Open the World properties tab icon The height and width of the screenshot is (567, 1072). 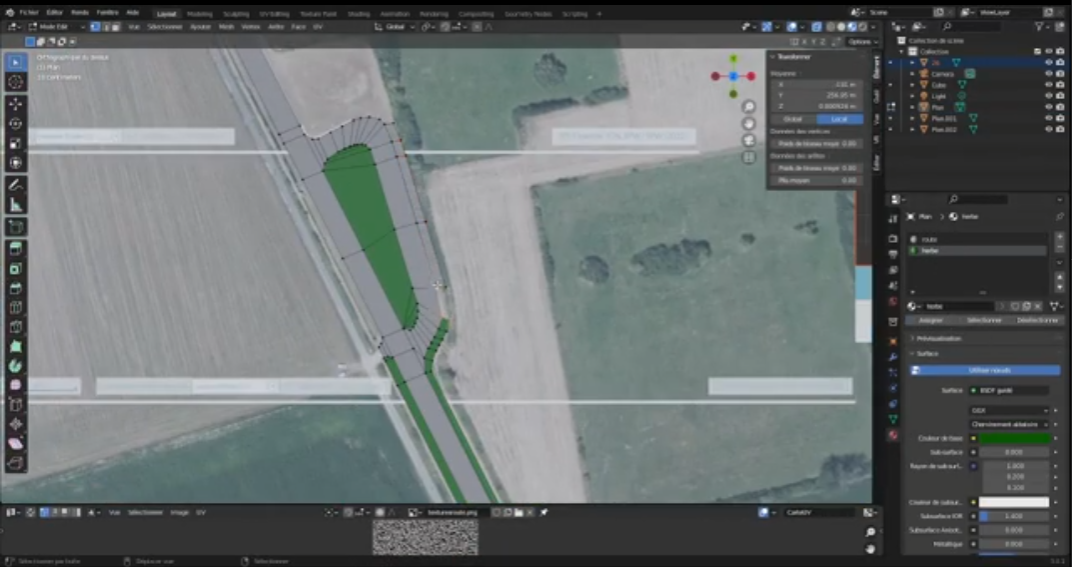point(893,302)
